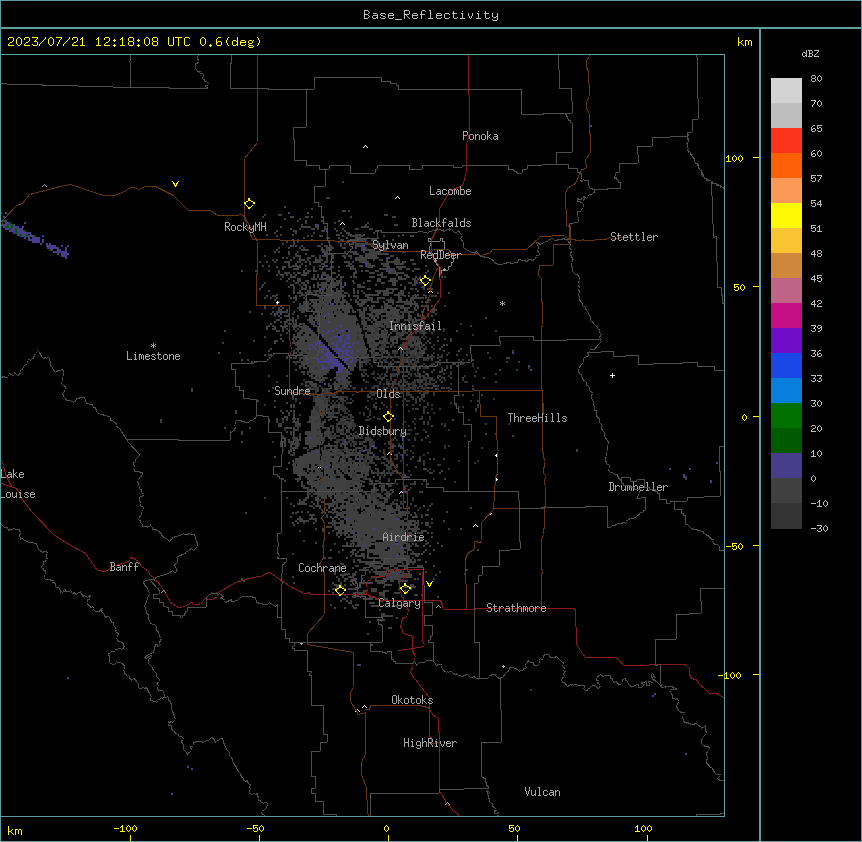
Task: Click the Drumheller label
Action: [638, 487]
